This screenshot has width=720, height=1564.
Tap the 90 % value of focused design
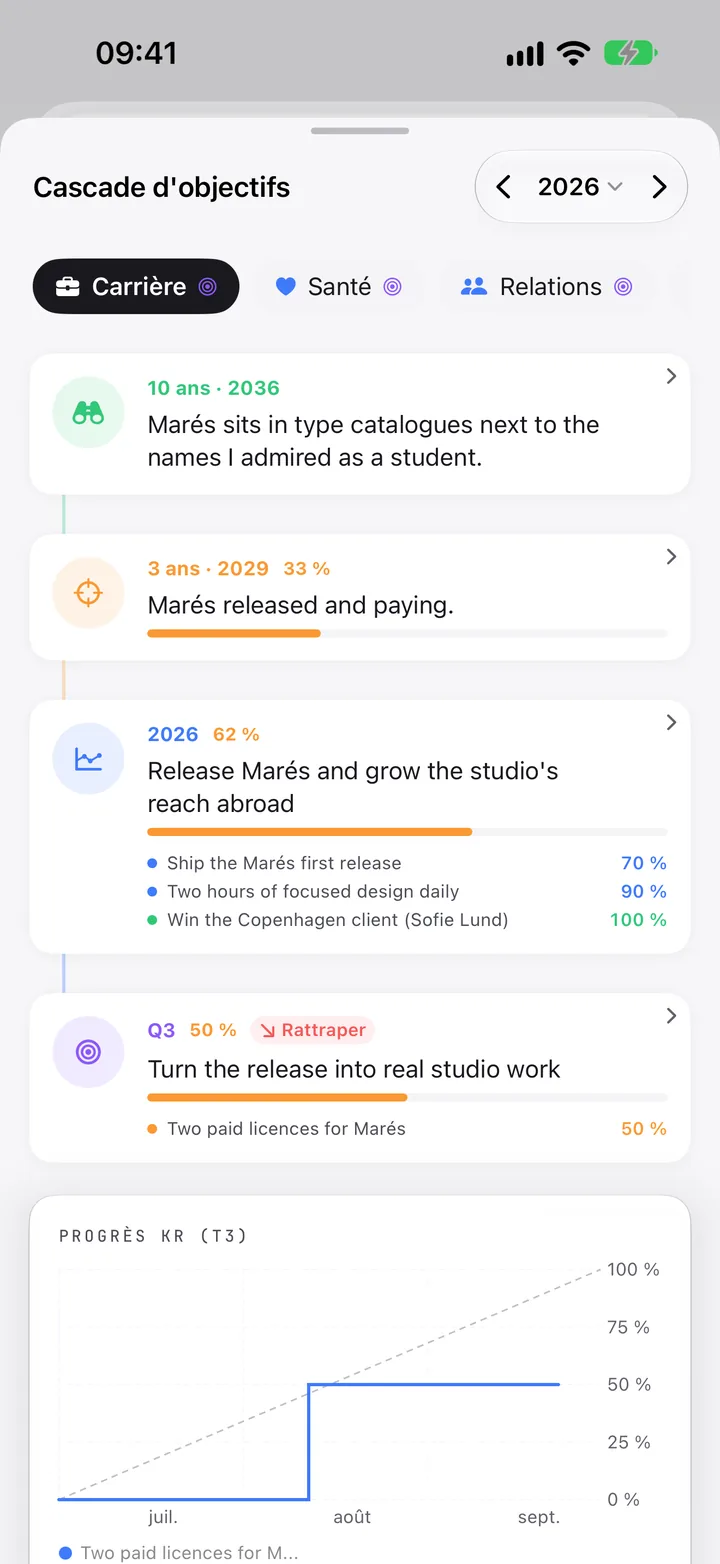[x=644, y=891]
